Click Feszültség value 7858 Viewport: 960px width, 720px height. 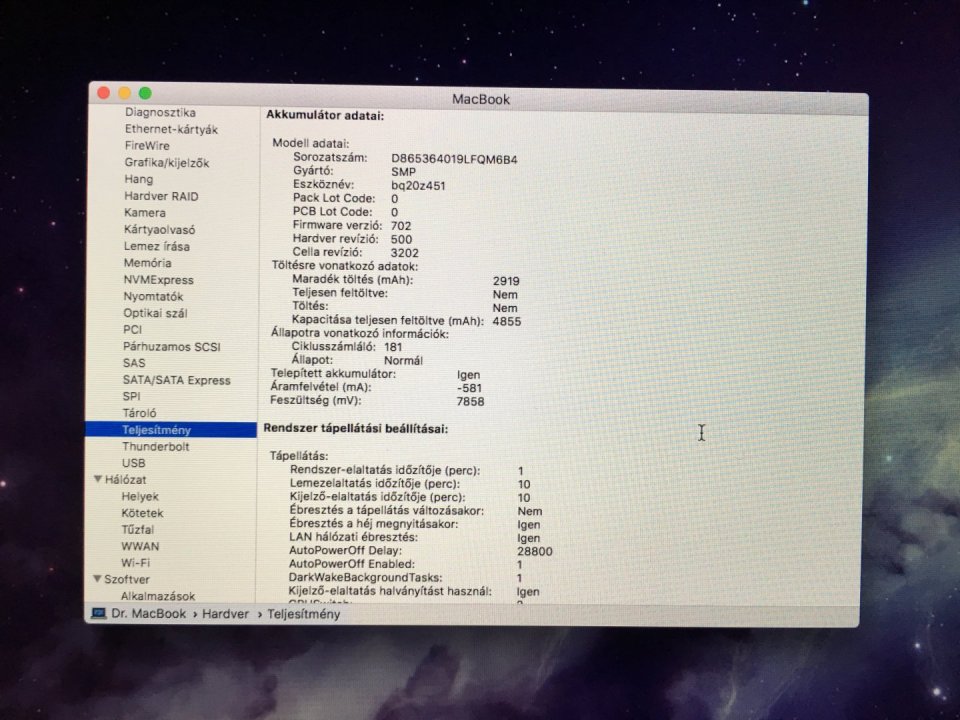pos(470,402)
